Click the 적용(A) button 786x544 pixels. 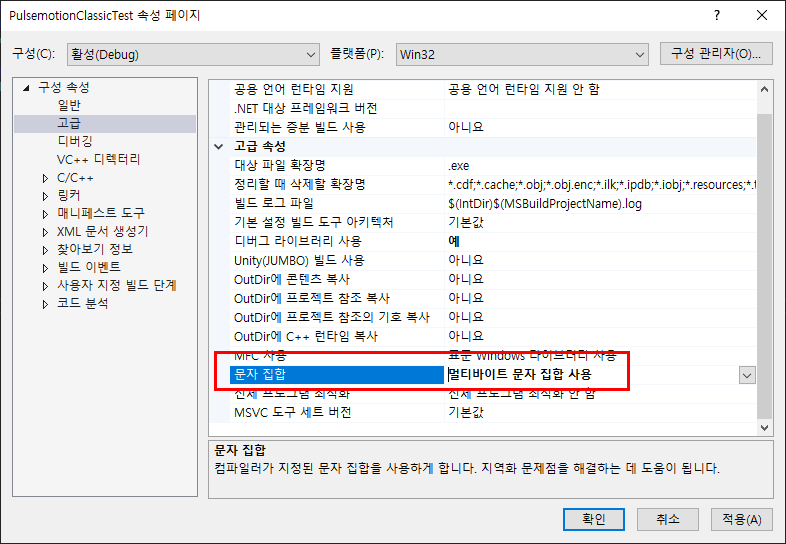[741, 519]
